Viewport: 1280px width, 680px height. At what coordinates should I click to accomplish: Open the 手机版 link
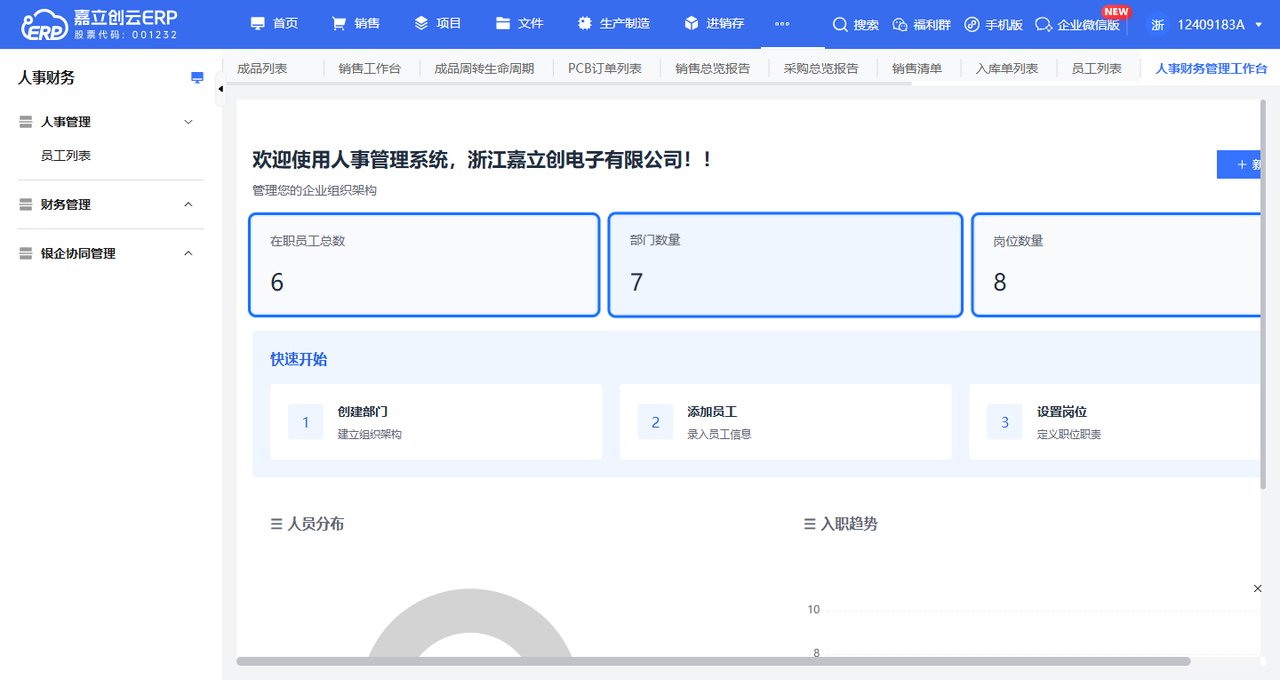click(x=993, y=24)
